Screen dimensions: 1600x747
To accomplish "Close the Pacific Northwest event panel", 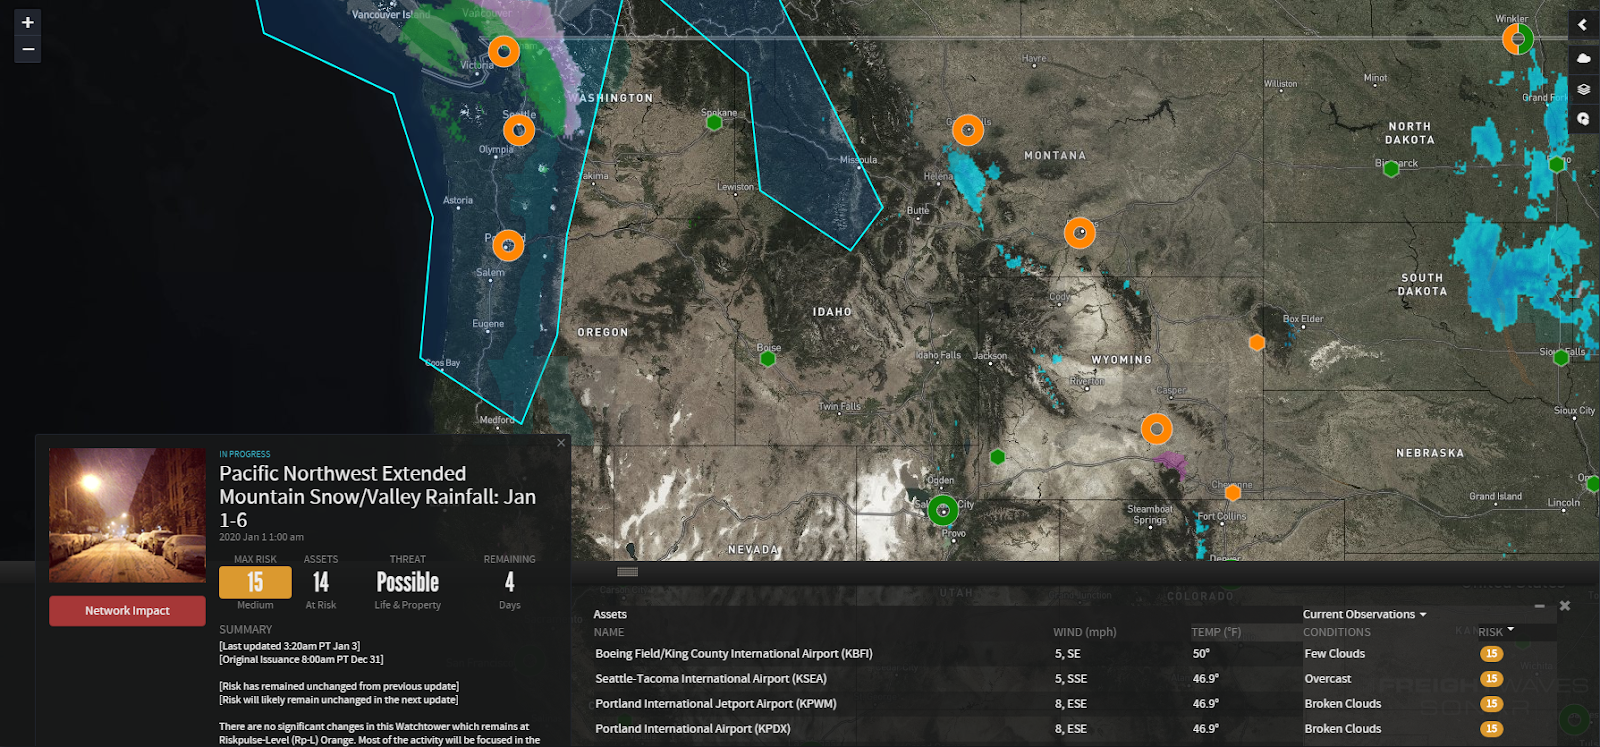I will click(x=561, y=443).
